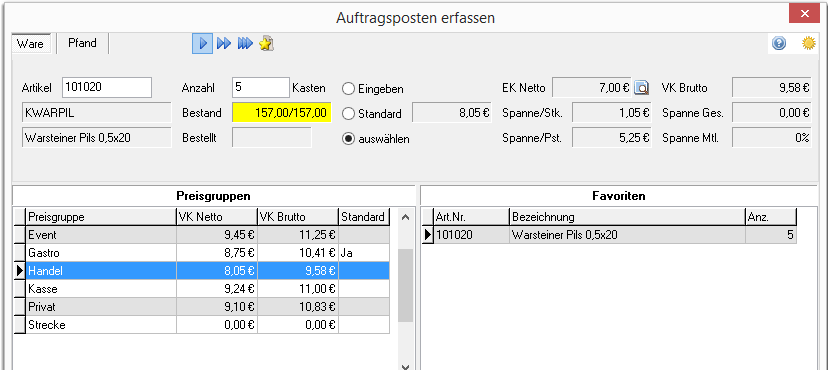Open the blue help question mark icon
The width and height of the screenshot is (828, 370).
pos(779,43)
